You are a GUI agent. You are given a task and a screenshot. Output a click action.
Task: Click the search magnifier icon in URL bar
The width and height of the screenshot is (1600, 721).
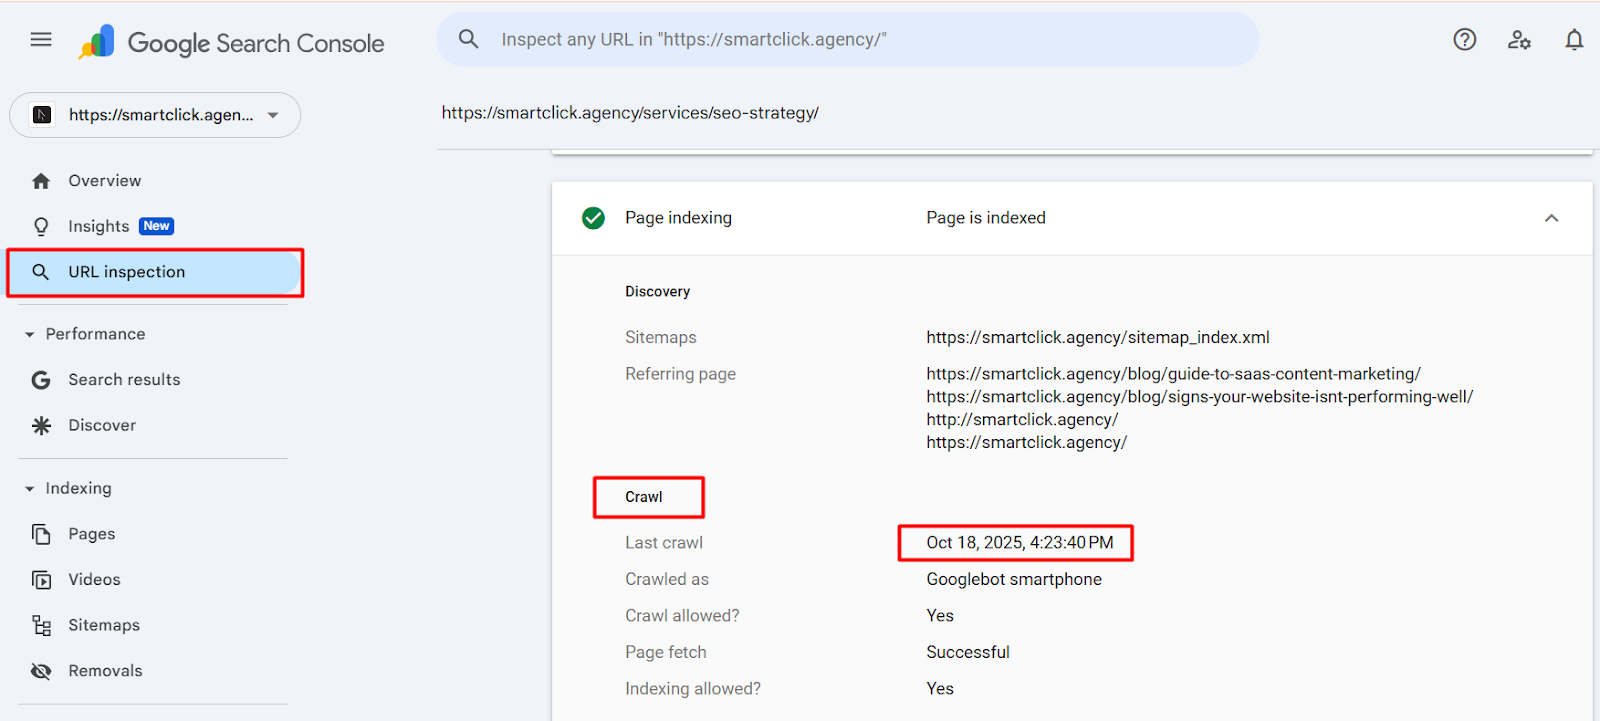(469, 39)
